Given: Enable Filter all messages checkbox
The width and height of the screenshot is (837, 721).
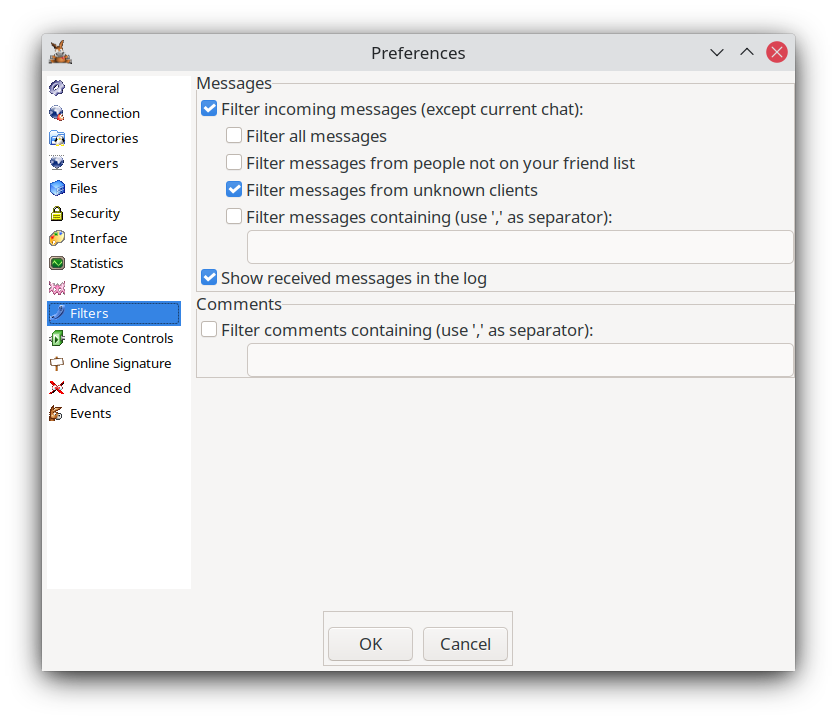Looking at the screenshot, I should [x=234, y=136].
